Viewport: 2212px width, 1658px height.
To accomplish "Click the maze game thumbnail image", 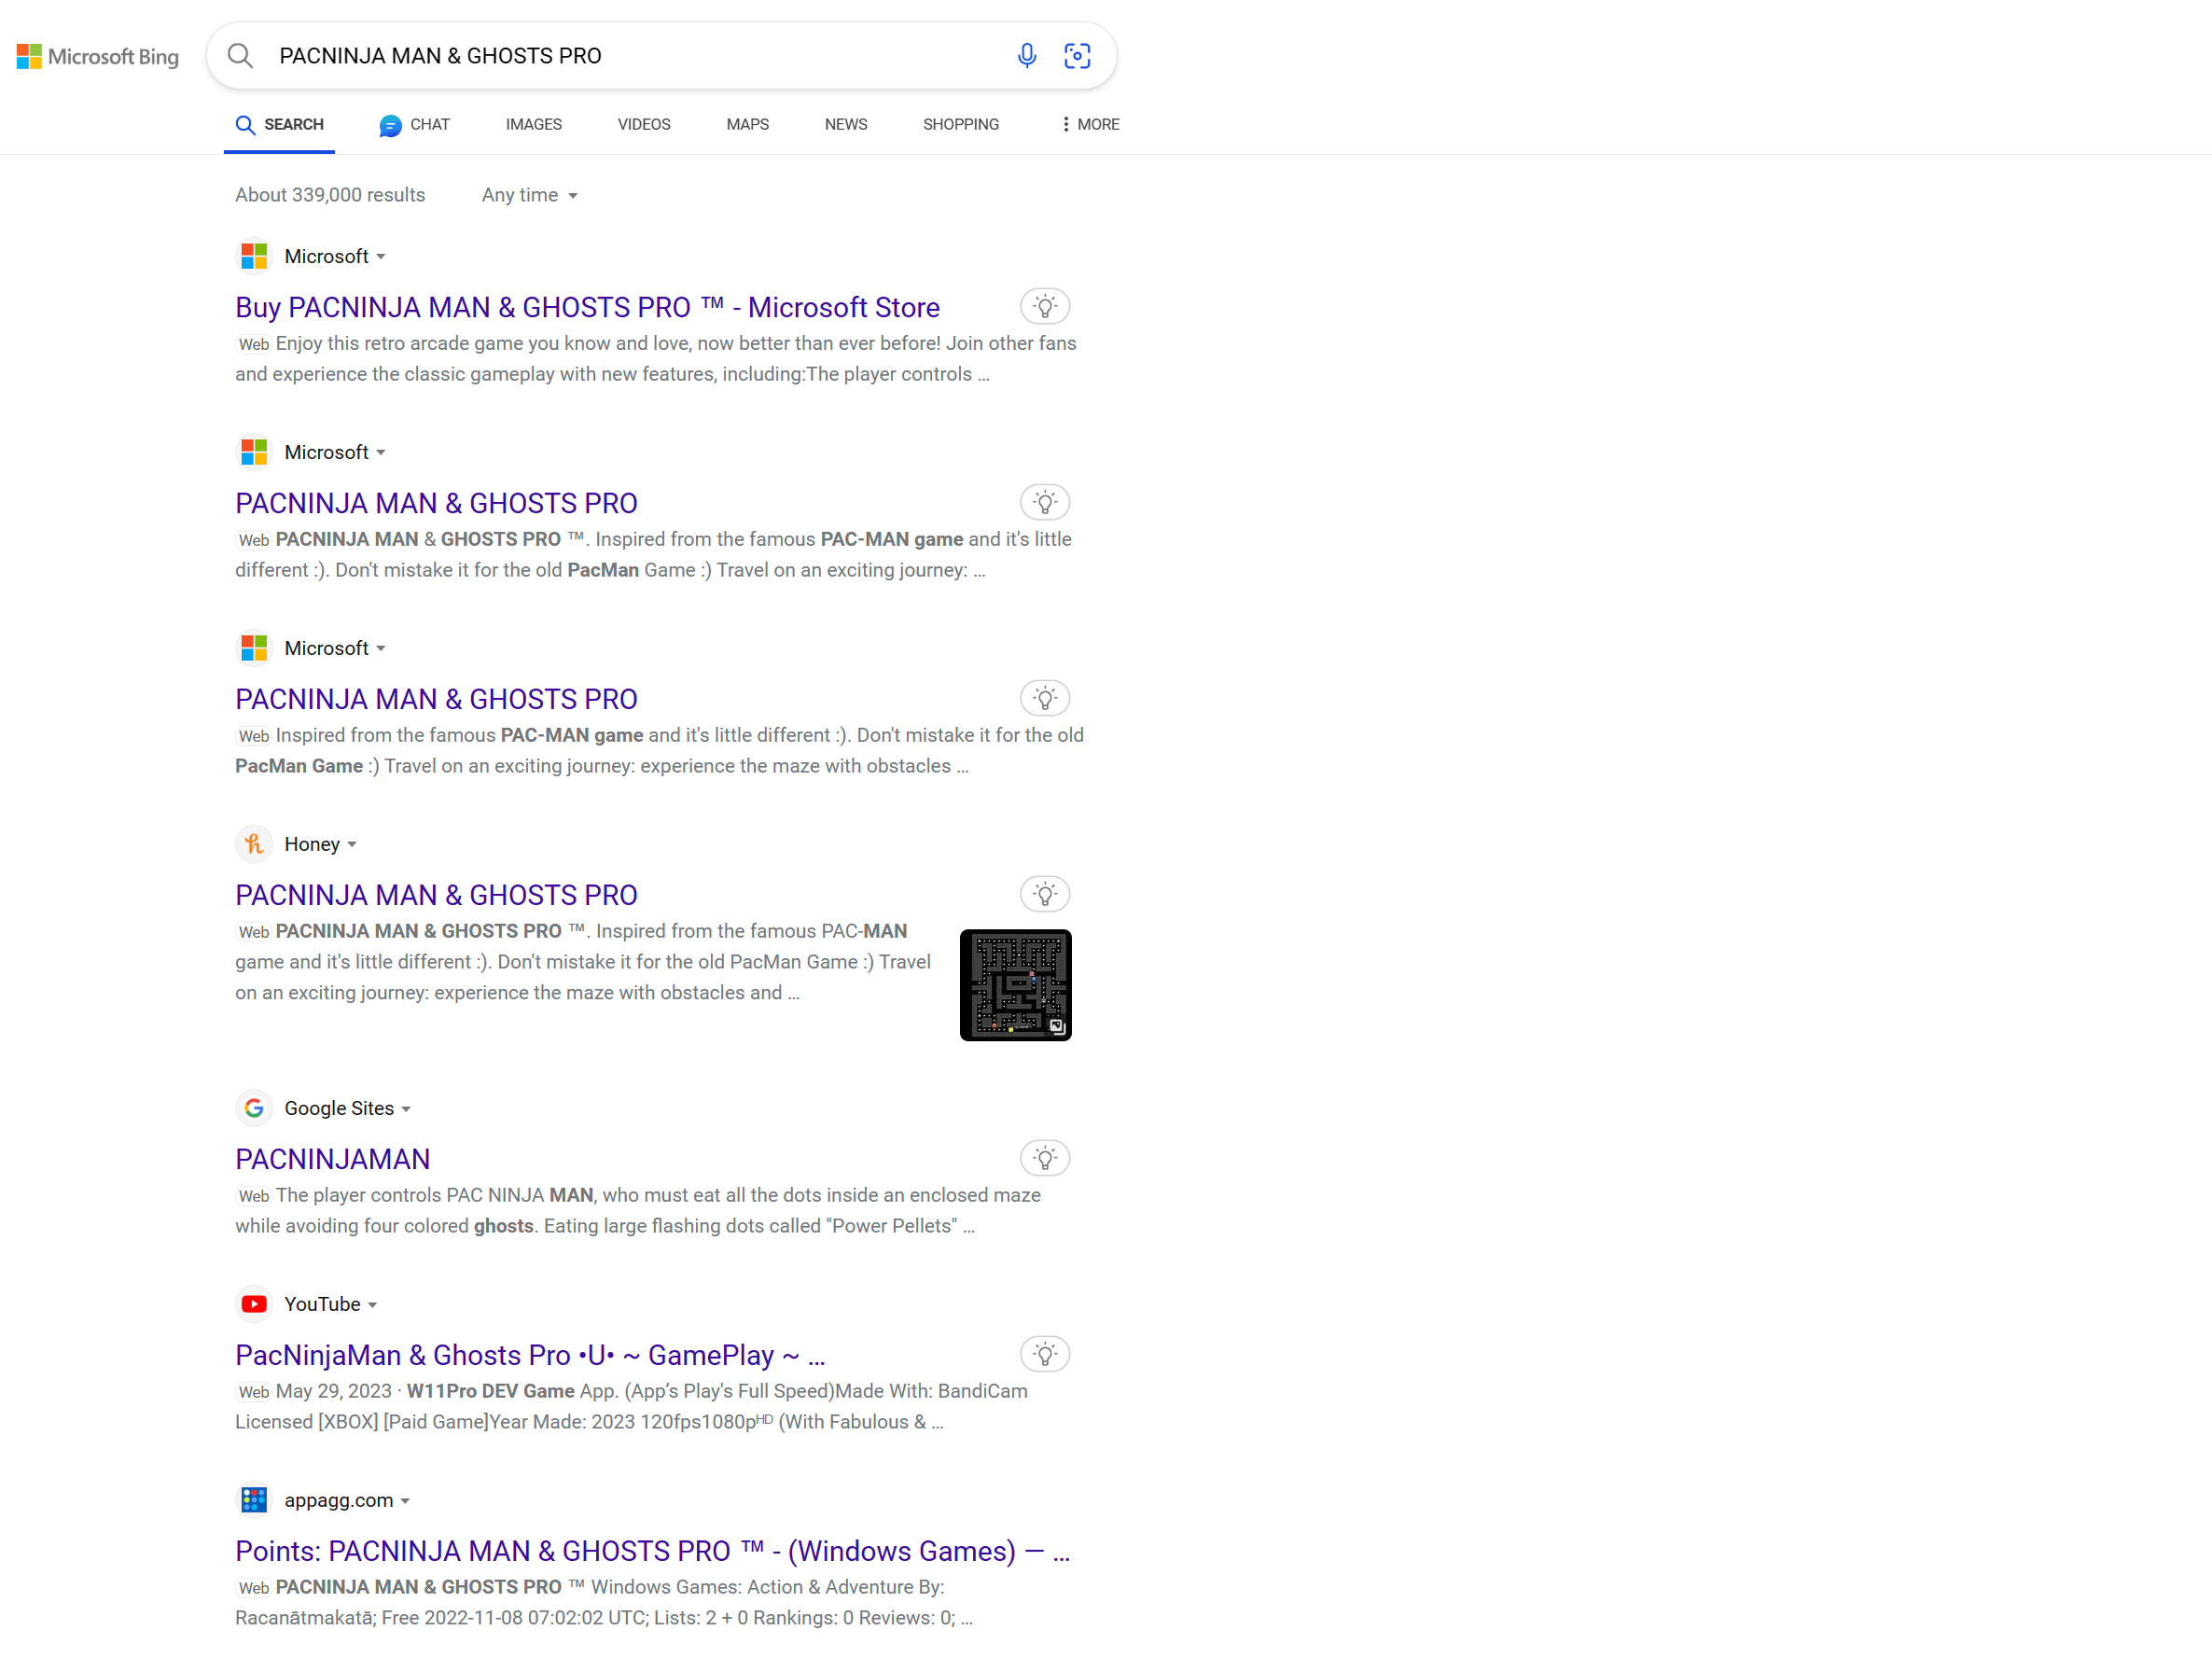I will [x=1015, y=985].
